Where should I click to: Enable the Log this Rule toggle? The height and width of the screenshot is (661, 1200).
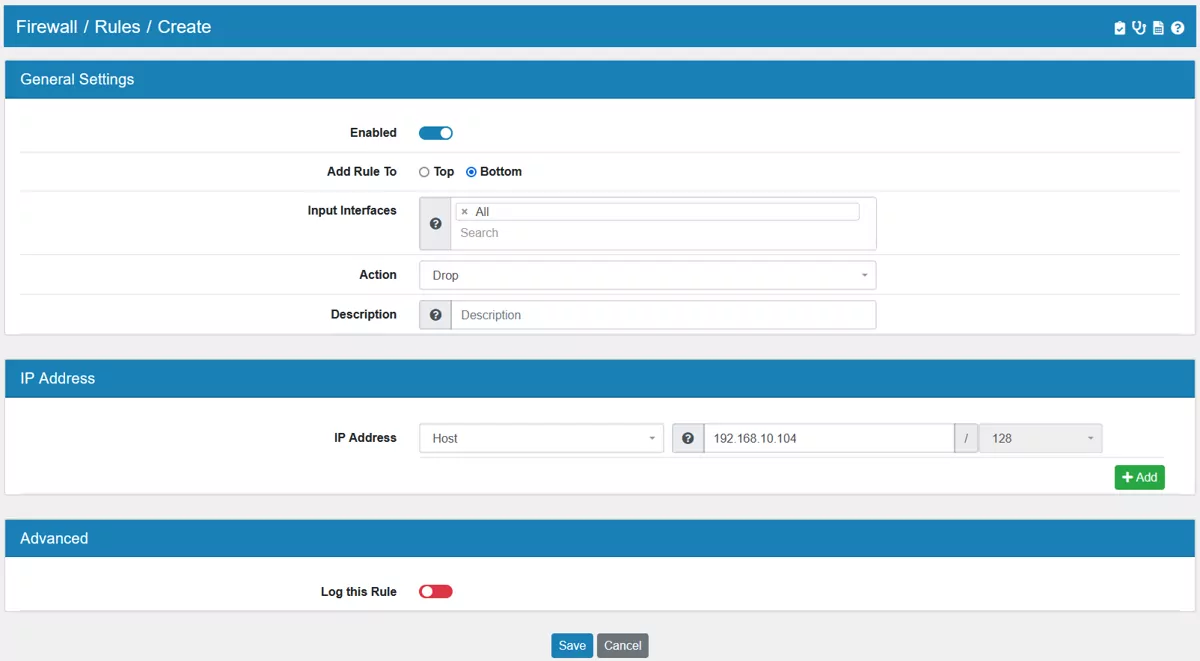[x=436, y=592]
